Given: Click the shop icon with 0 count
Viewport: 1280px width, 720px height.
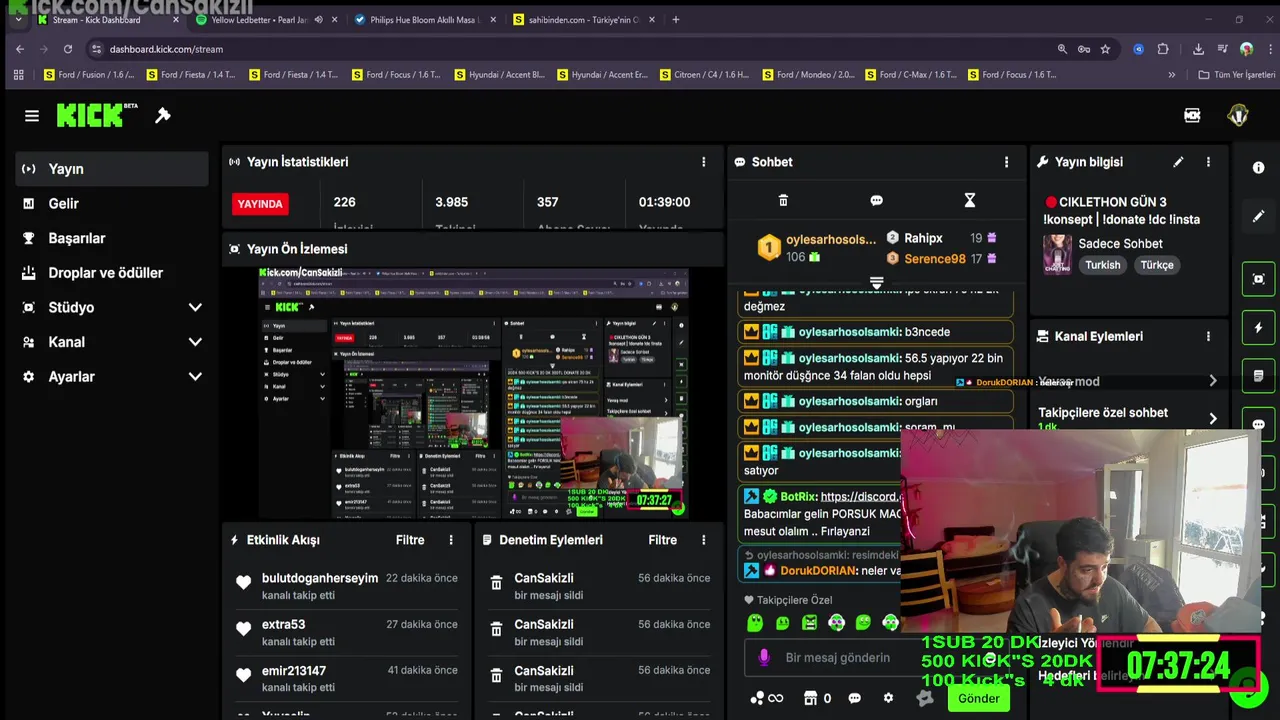Looking at the screenshot, I should click(x=817, y=698).
